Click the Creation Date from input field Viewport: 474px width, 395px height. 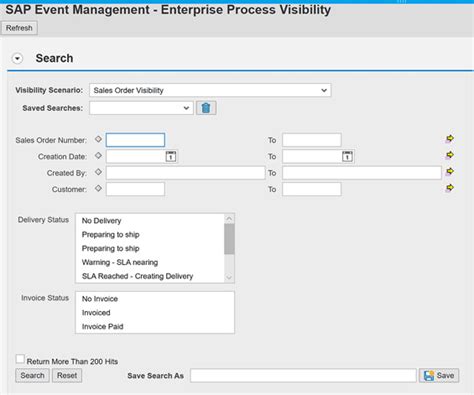[136, 156]
